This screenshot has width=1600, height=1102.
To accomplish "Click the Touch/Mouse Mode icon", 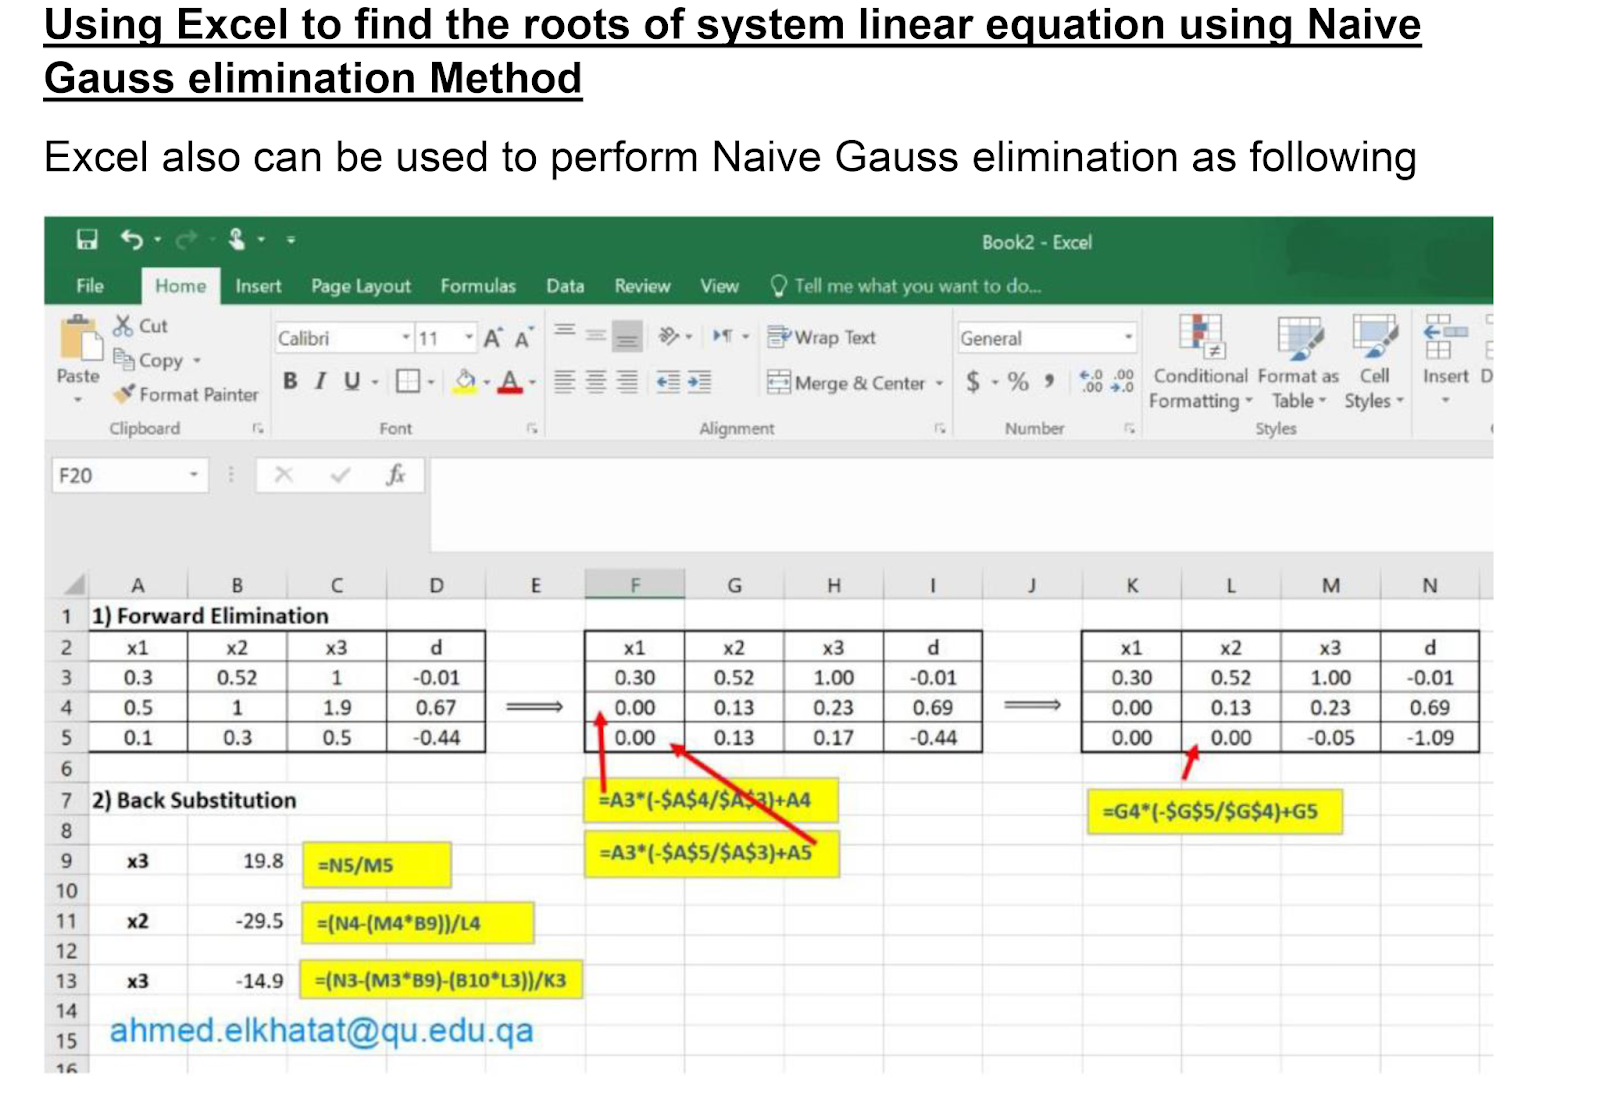I will click(237, 239).
